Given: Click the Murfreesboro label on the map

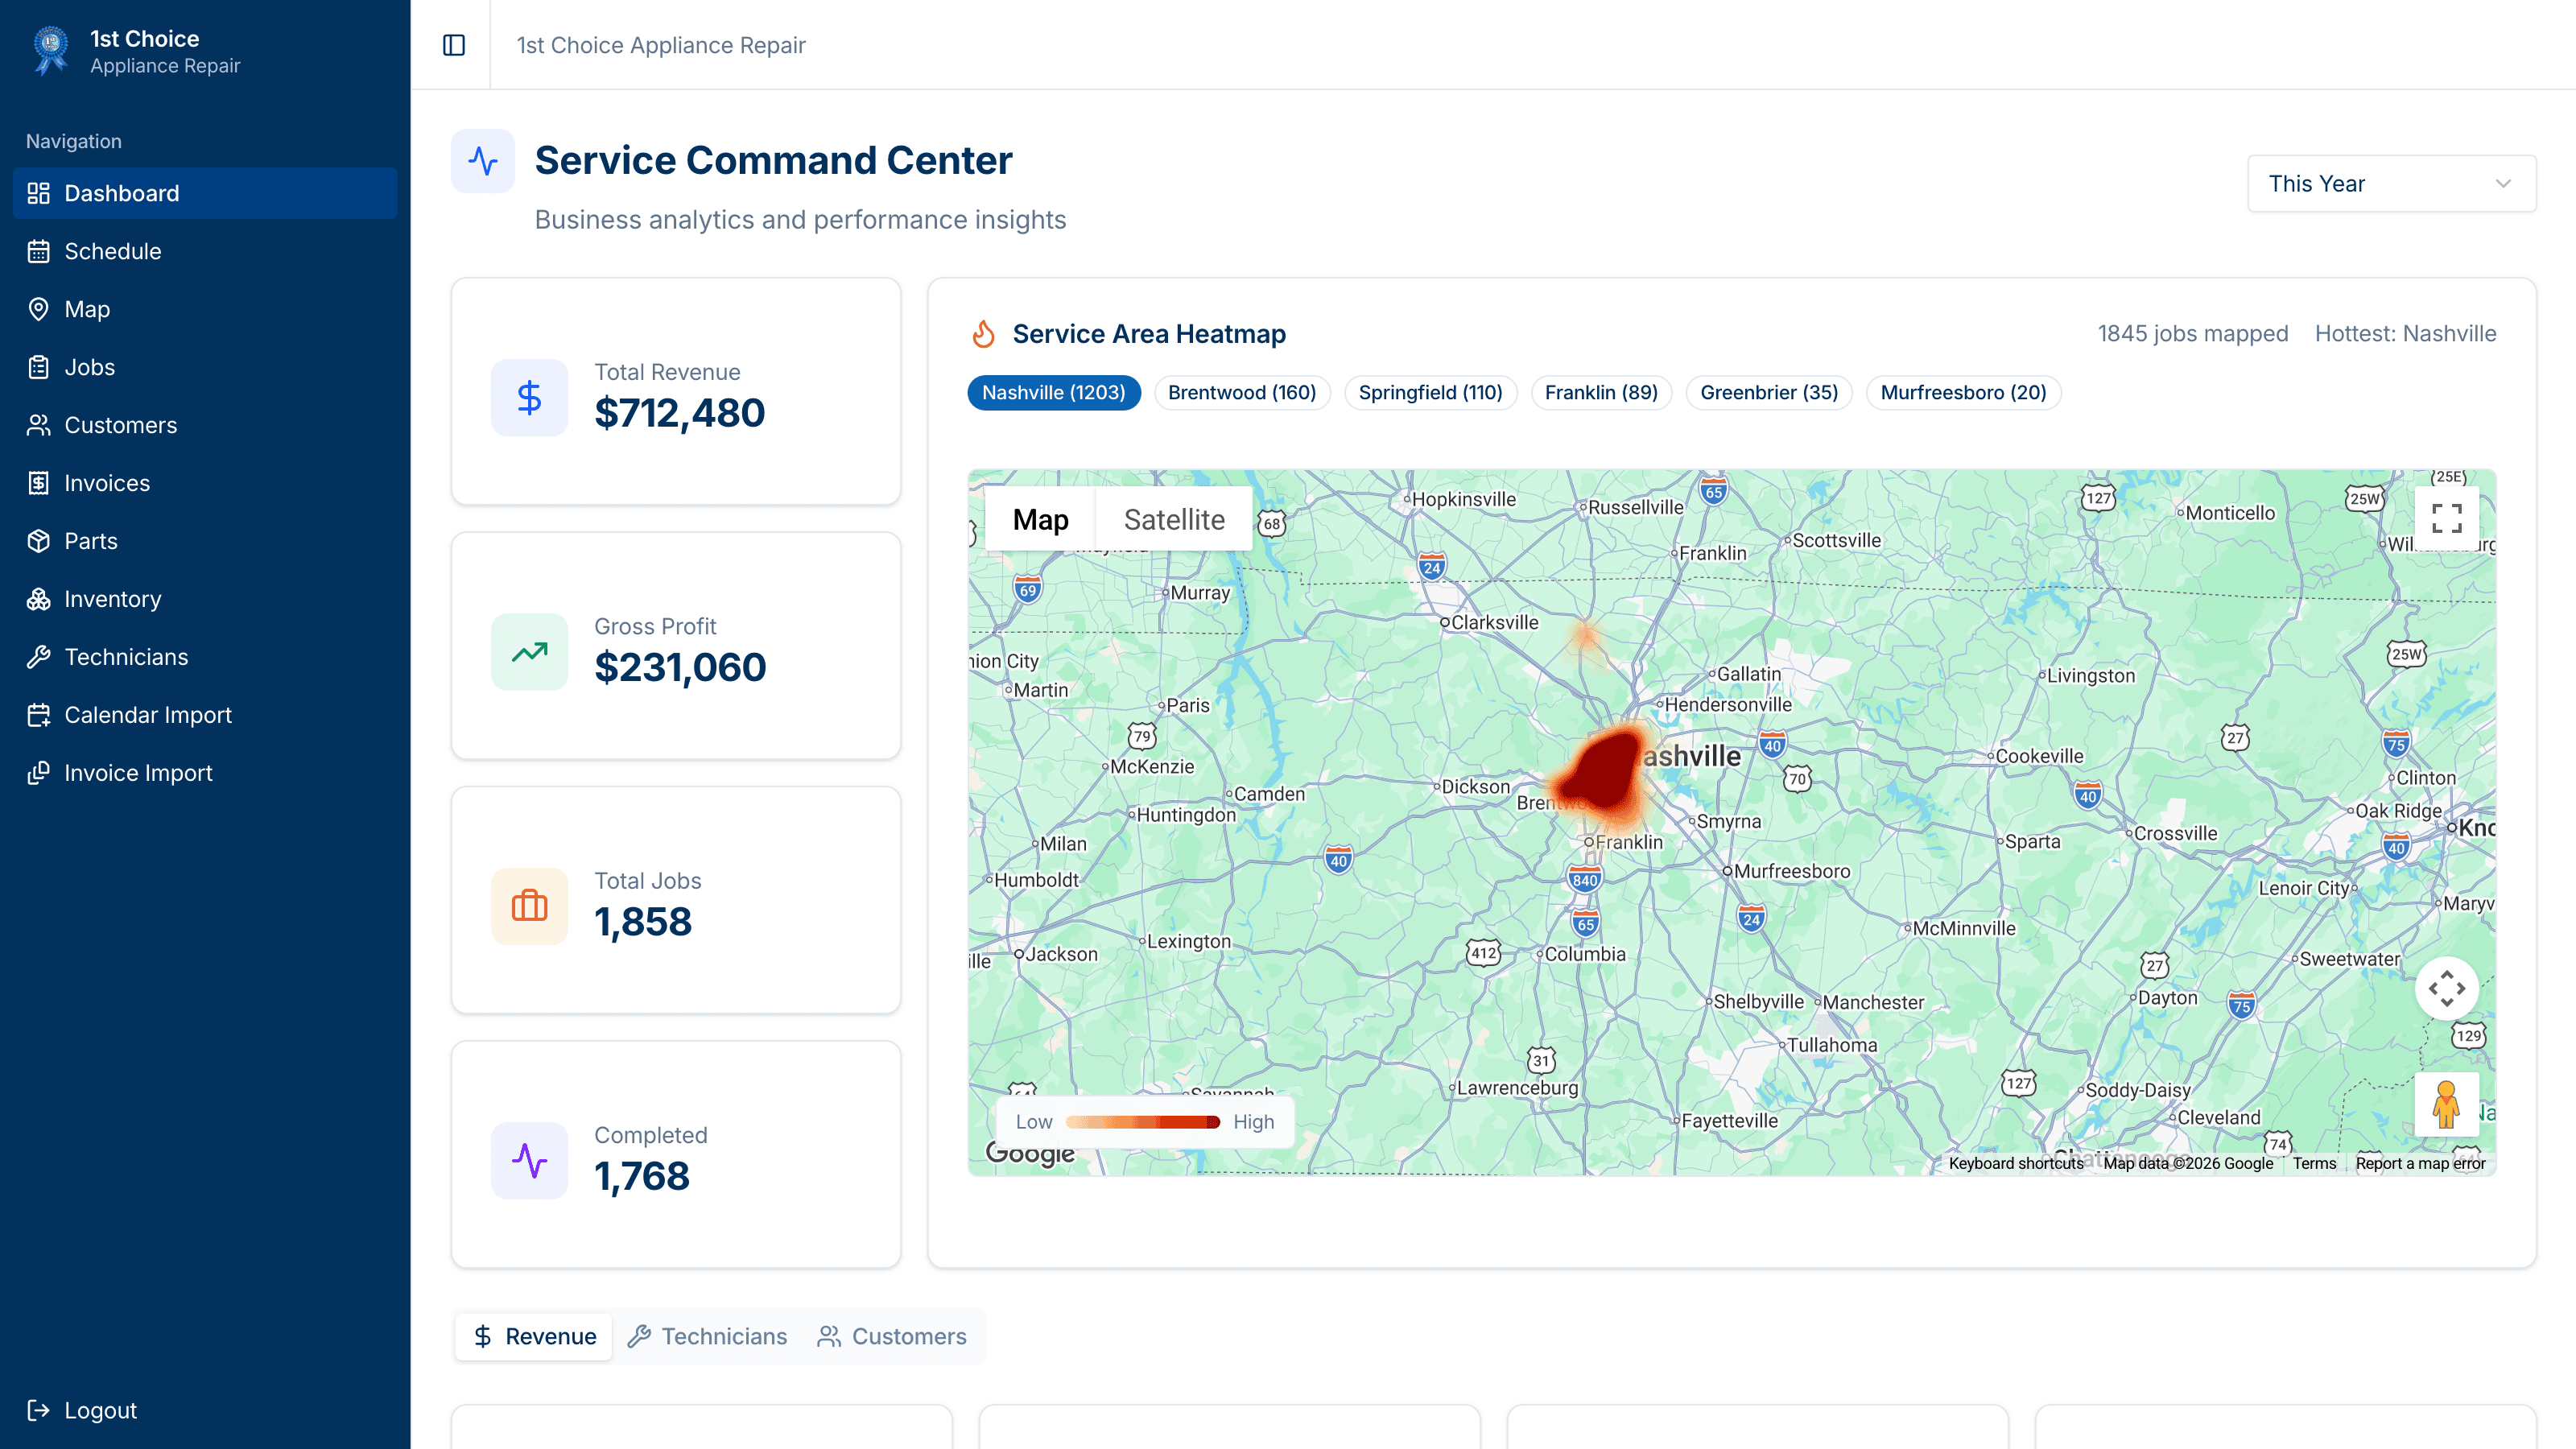Looking at the screenshot, I should 1791,871.
